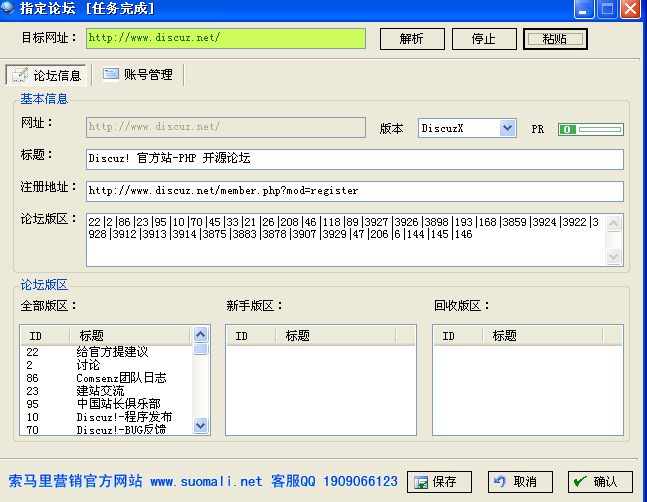Image resolution: width=647 pixels, height=502 pixels.
Task: Select row Discuz!-BUG反馈
Action: tap(106, 430)
